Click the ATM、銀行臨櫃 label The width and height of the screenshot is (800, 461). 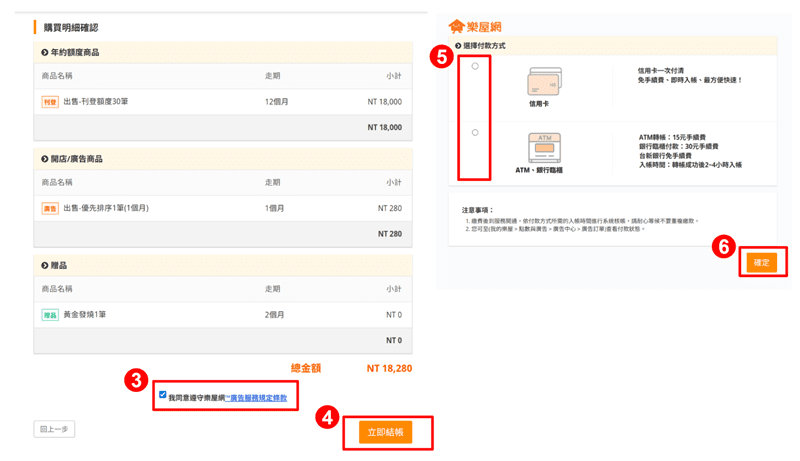[539, 170]
